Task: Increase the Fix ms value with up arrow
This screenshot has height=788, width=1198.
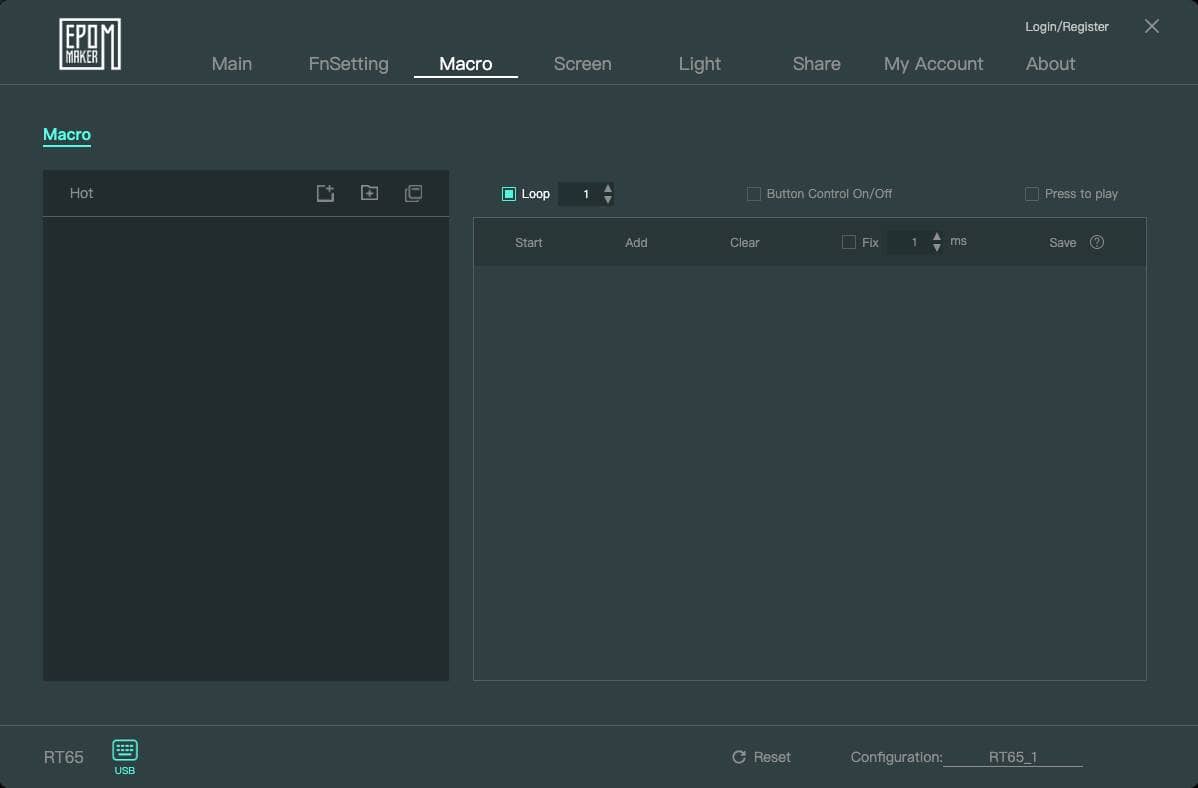Action: point(937,237)
